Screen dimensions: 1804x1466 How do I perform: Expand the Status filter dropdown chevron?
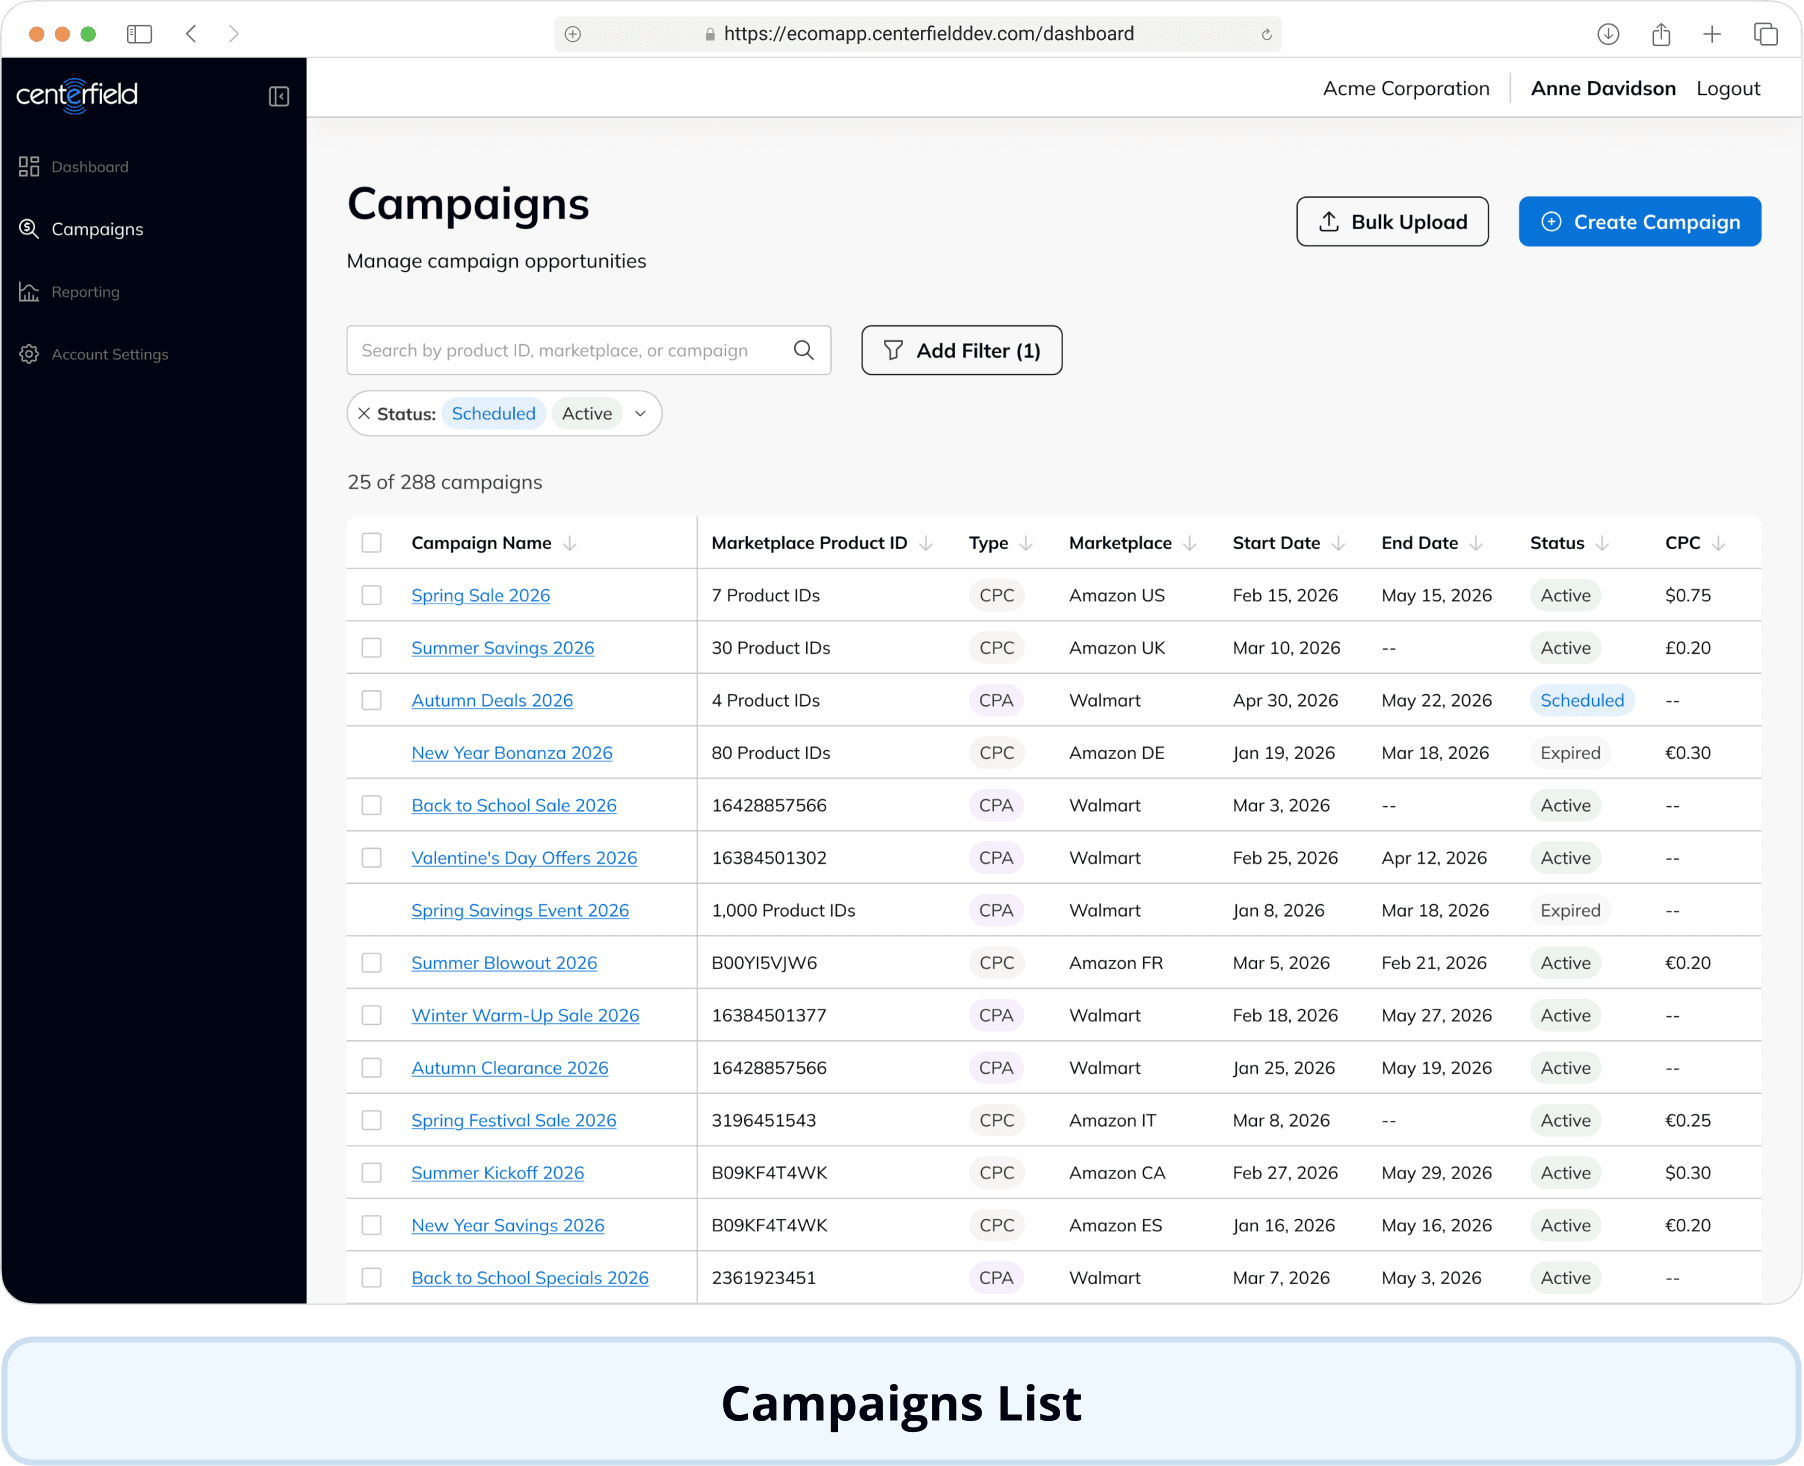tap(641, 413)
